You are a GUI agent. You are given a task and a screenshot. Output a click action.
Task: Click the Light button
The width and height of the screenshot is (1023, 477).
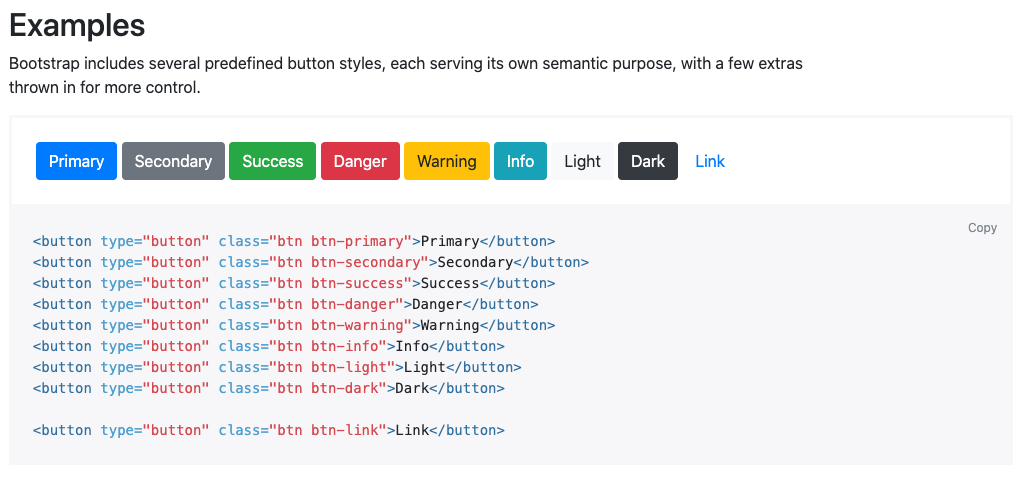(x=583, y=161)
